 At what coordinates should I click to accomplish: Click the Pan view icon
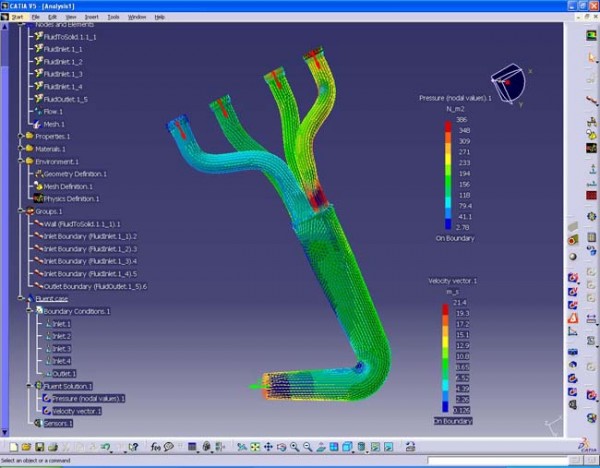click(269, 445)
